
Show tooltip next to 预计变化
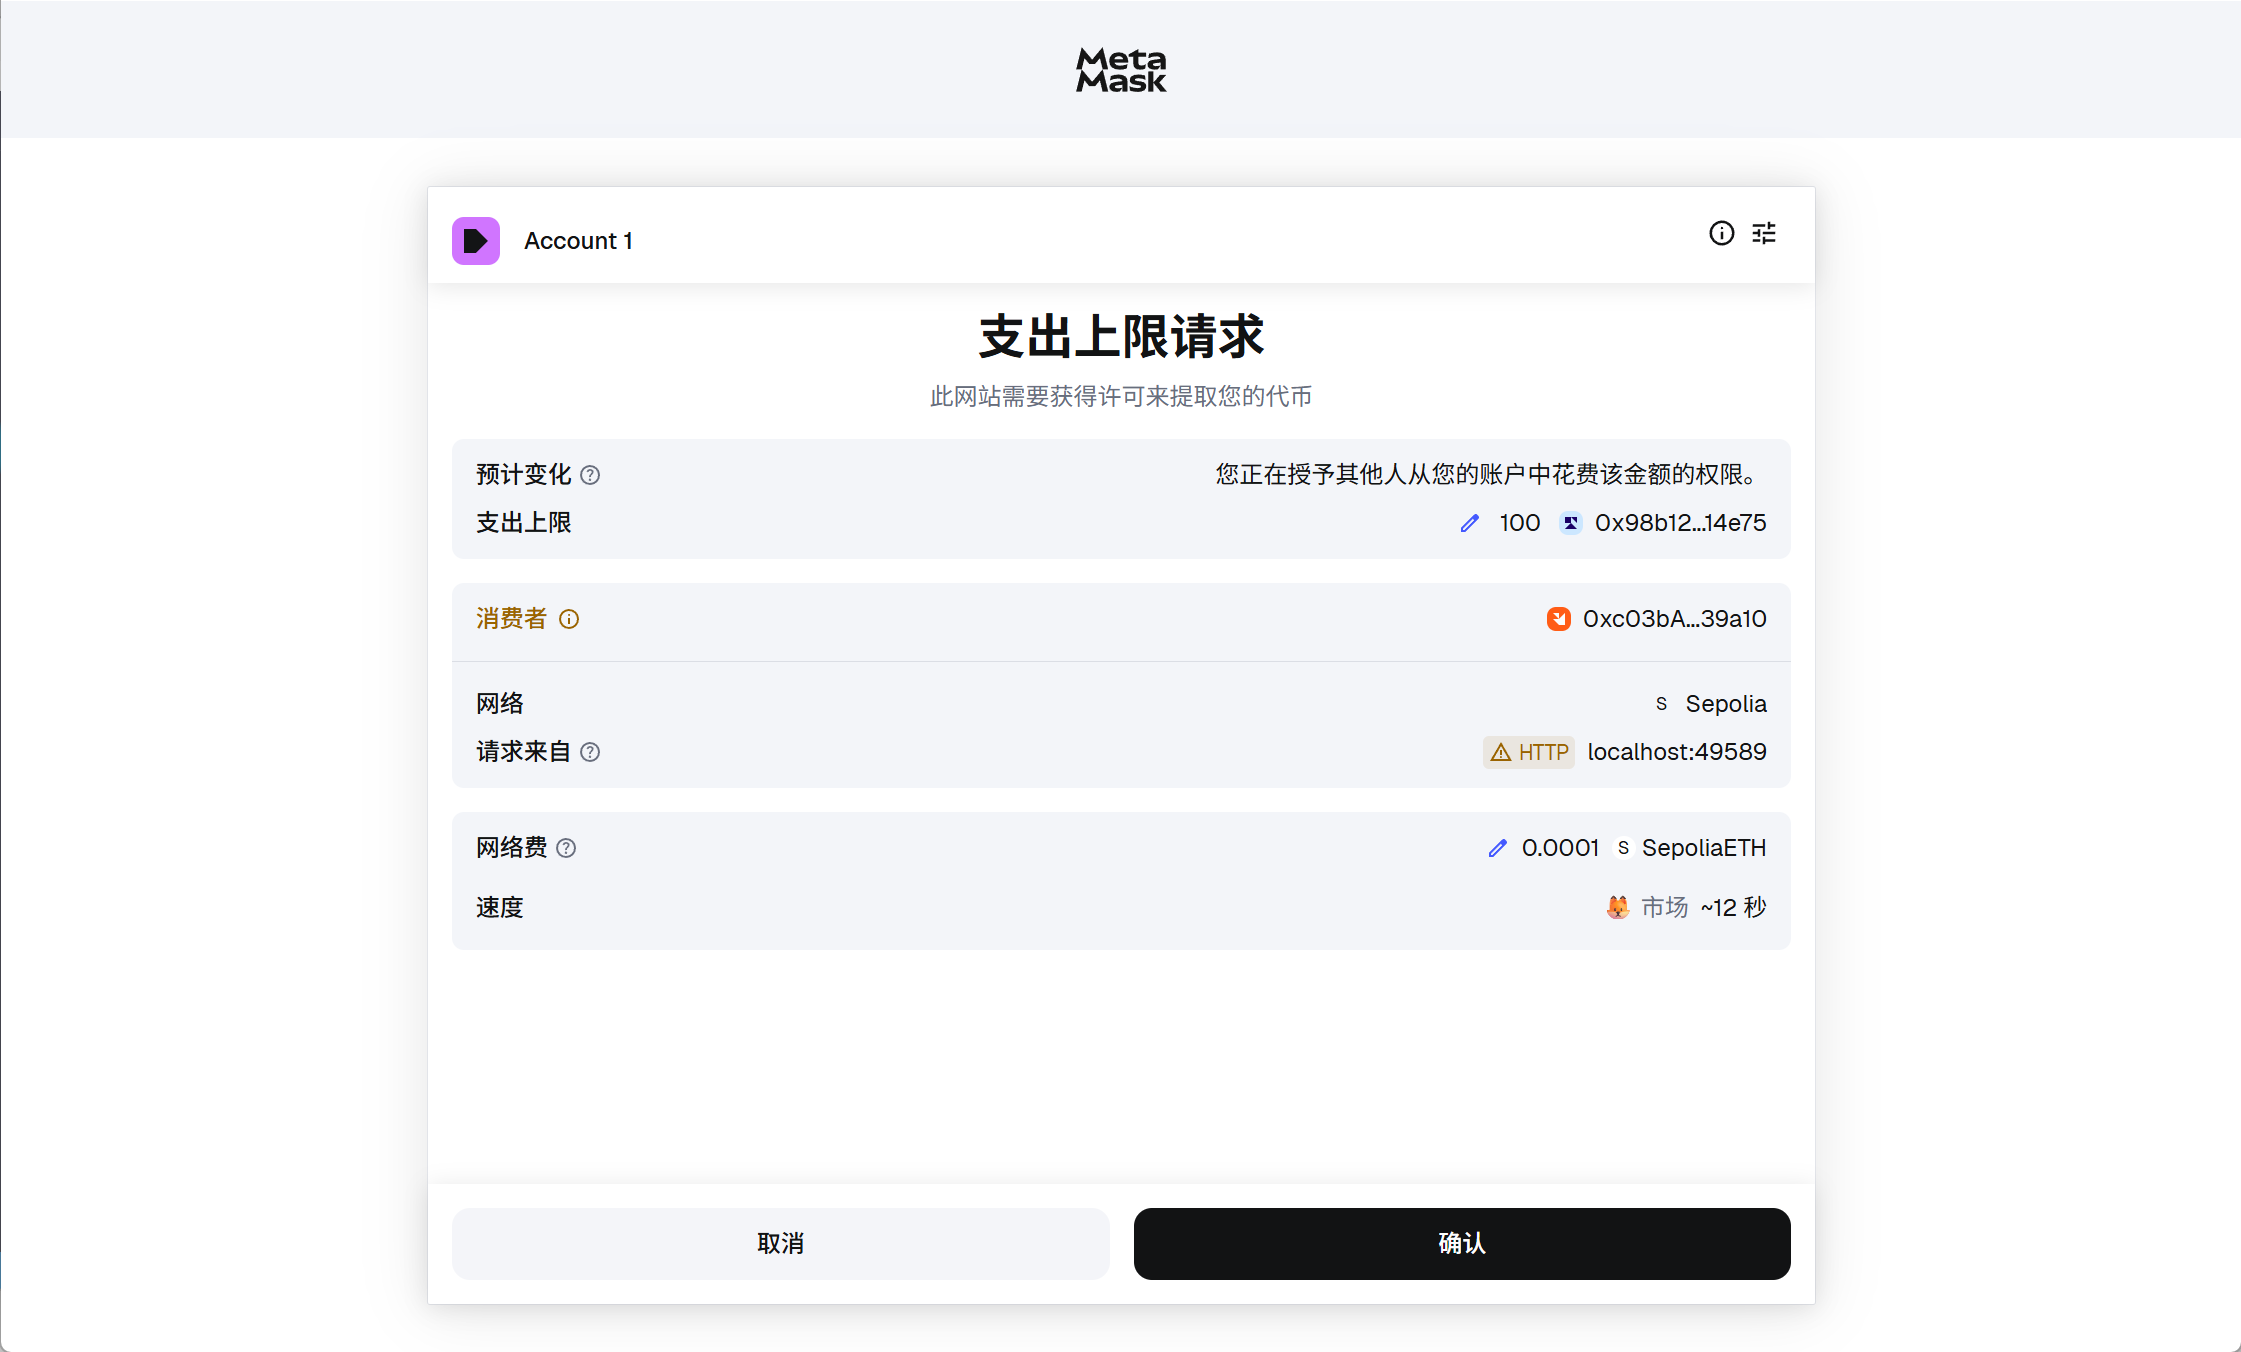[590, 475]
